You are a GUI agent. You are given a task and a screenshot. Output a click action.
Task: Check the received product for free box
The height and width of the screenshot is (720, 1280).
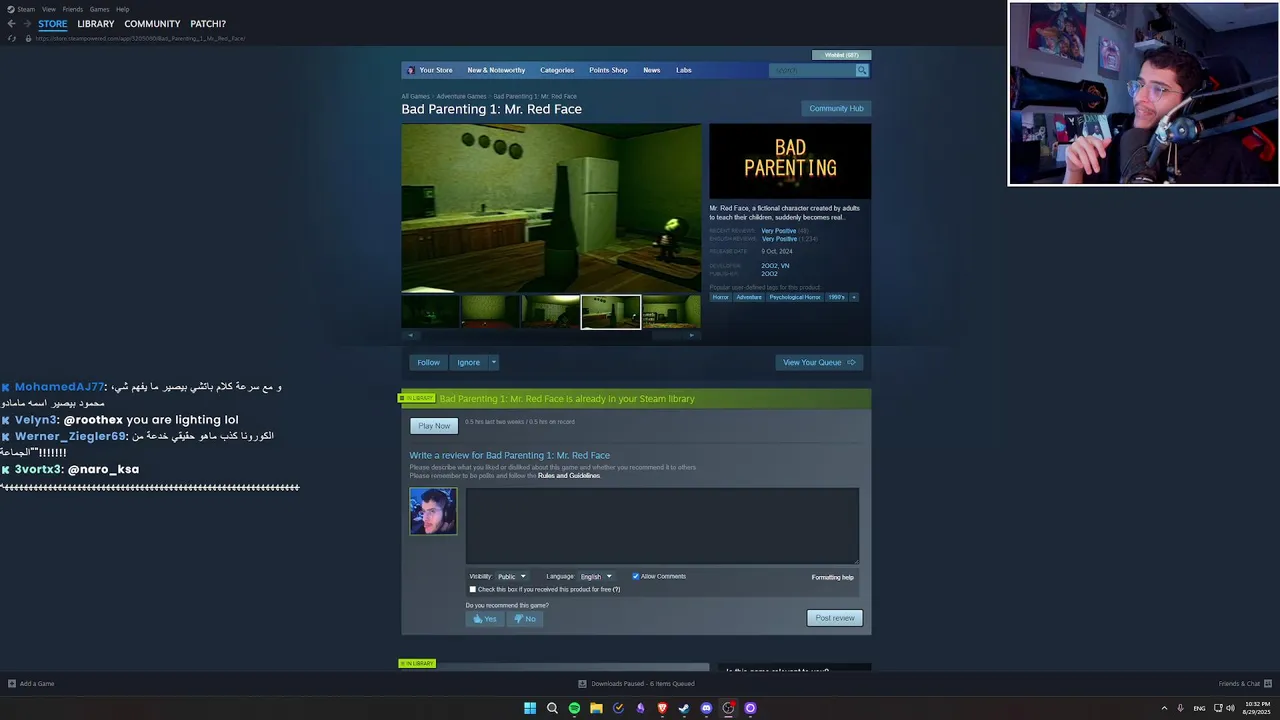click(x=473, y=589)
